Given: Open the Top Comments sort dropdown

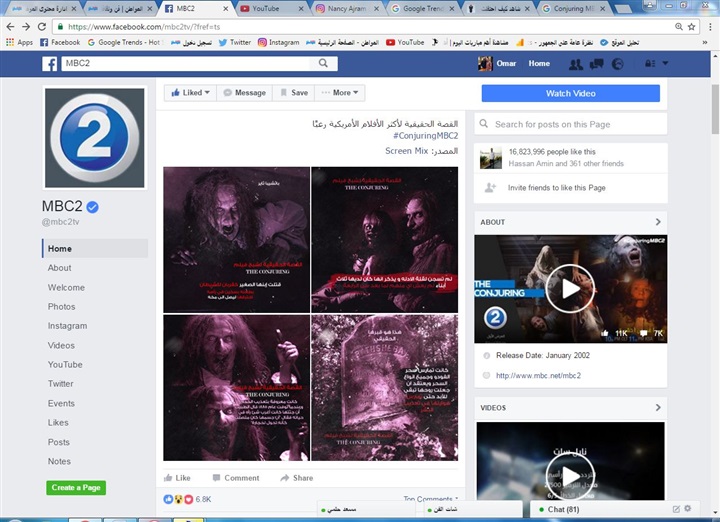Looking at the screenshot, I should pyautogui.click(x=431, y=499).
